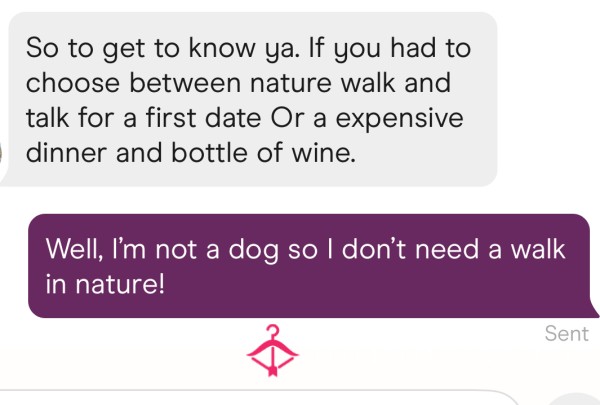
Task: Tap the arrow tip of pink hanger logo
Action: pos(272,371)
